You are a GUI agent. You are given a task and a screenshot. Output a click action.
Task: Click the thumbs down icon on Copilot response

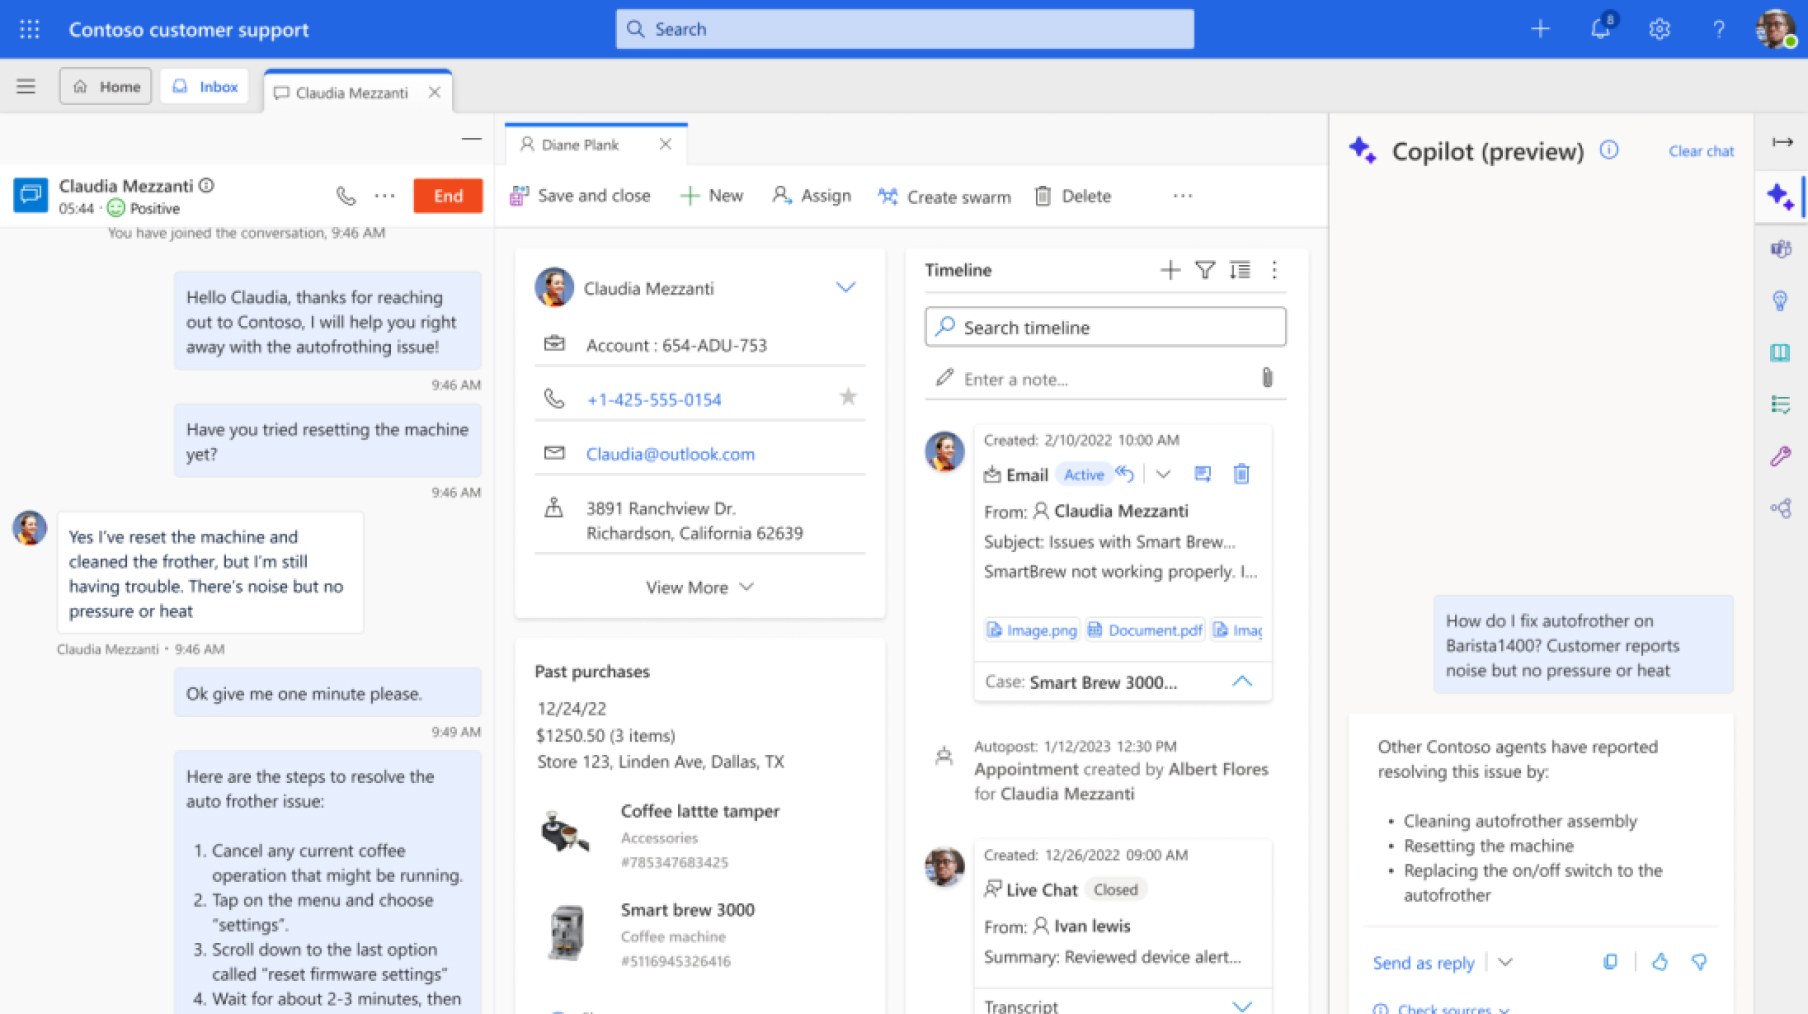(x=1699, y=962)
